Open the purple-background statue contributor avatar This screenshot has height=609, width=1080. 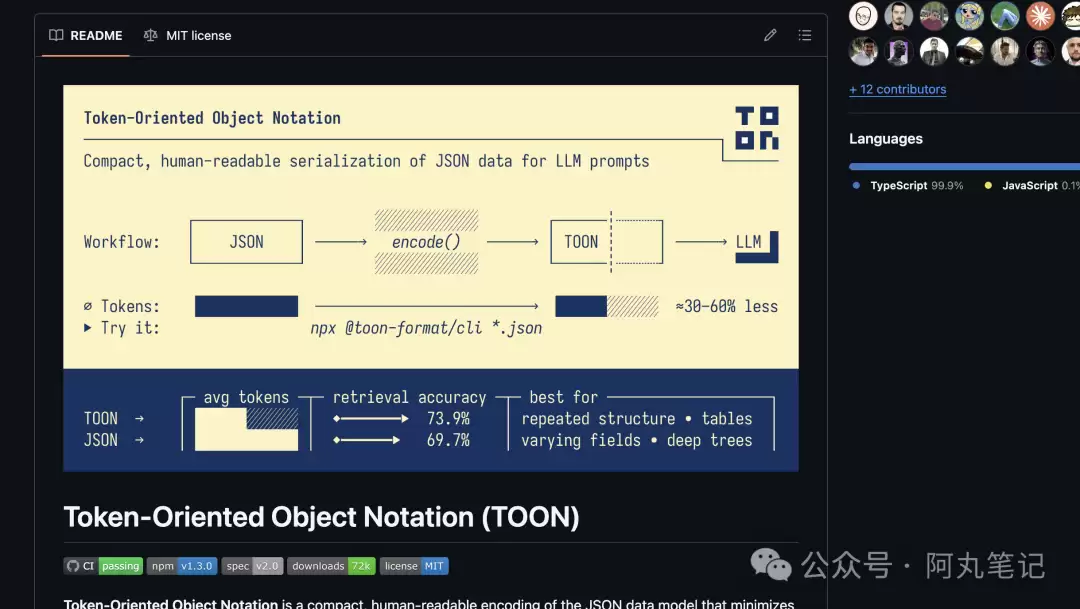(x=899, y=51)
